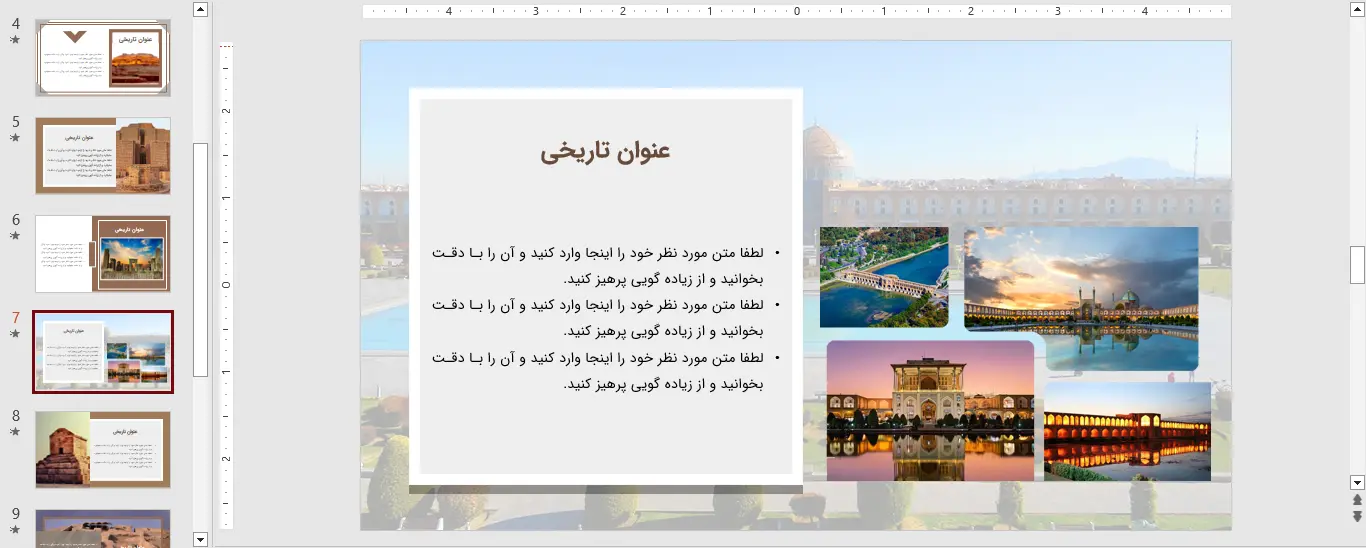This screenshot has width=1366, height=548.
Task: Click the animation star under slide 5
Action: pyautogui.click(x=15, y=138)
